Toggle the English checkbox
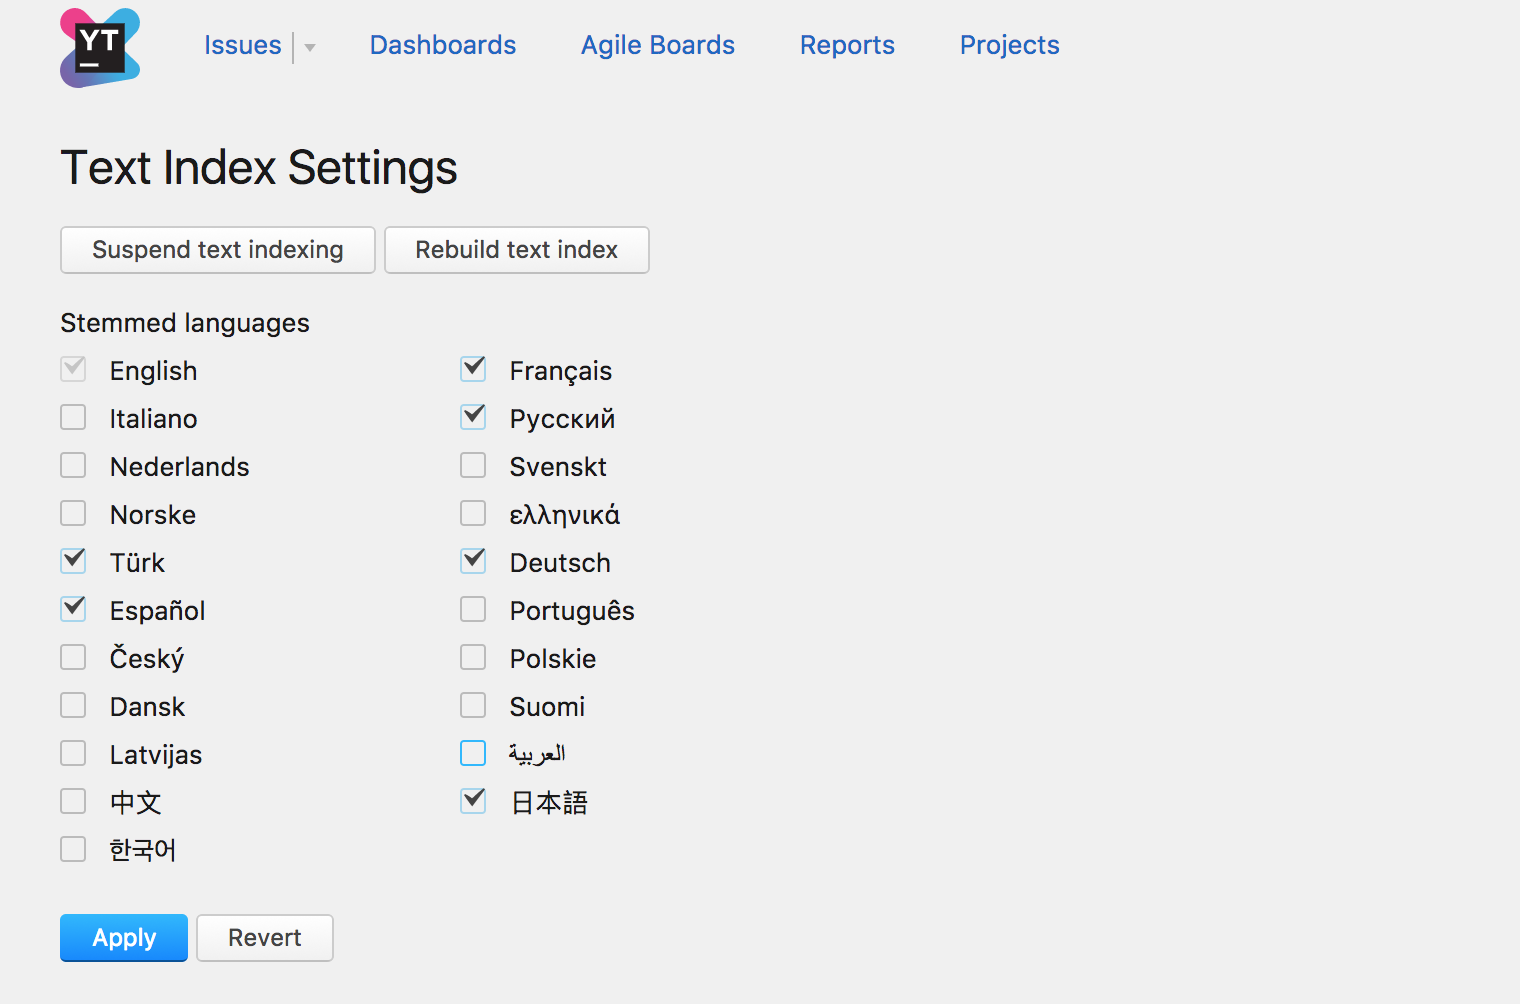 [x=73, y=369]
